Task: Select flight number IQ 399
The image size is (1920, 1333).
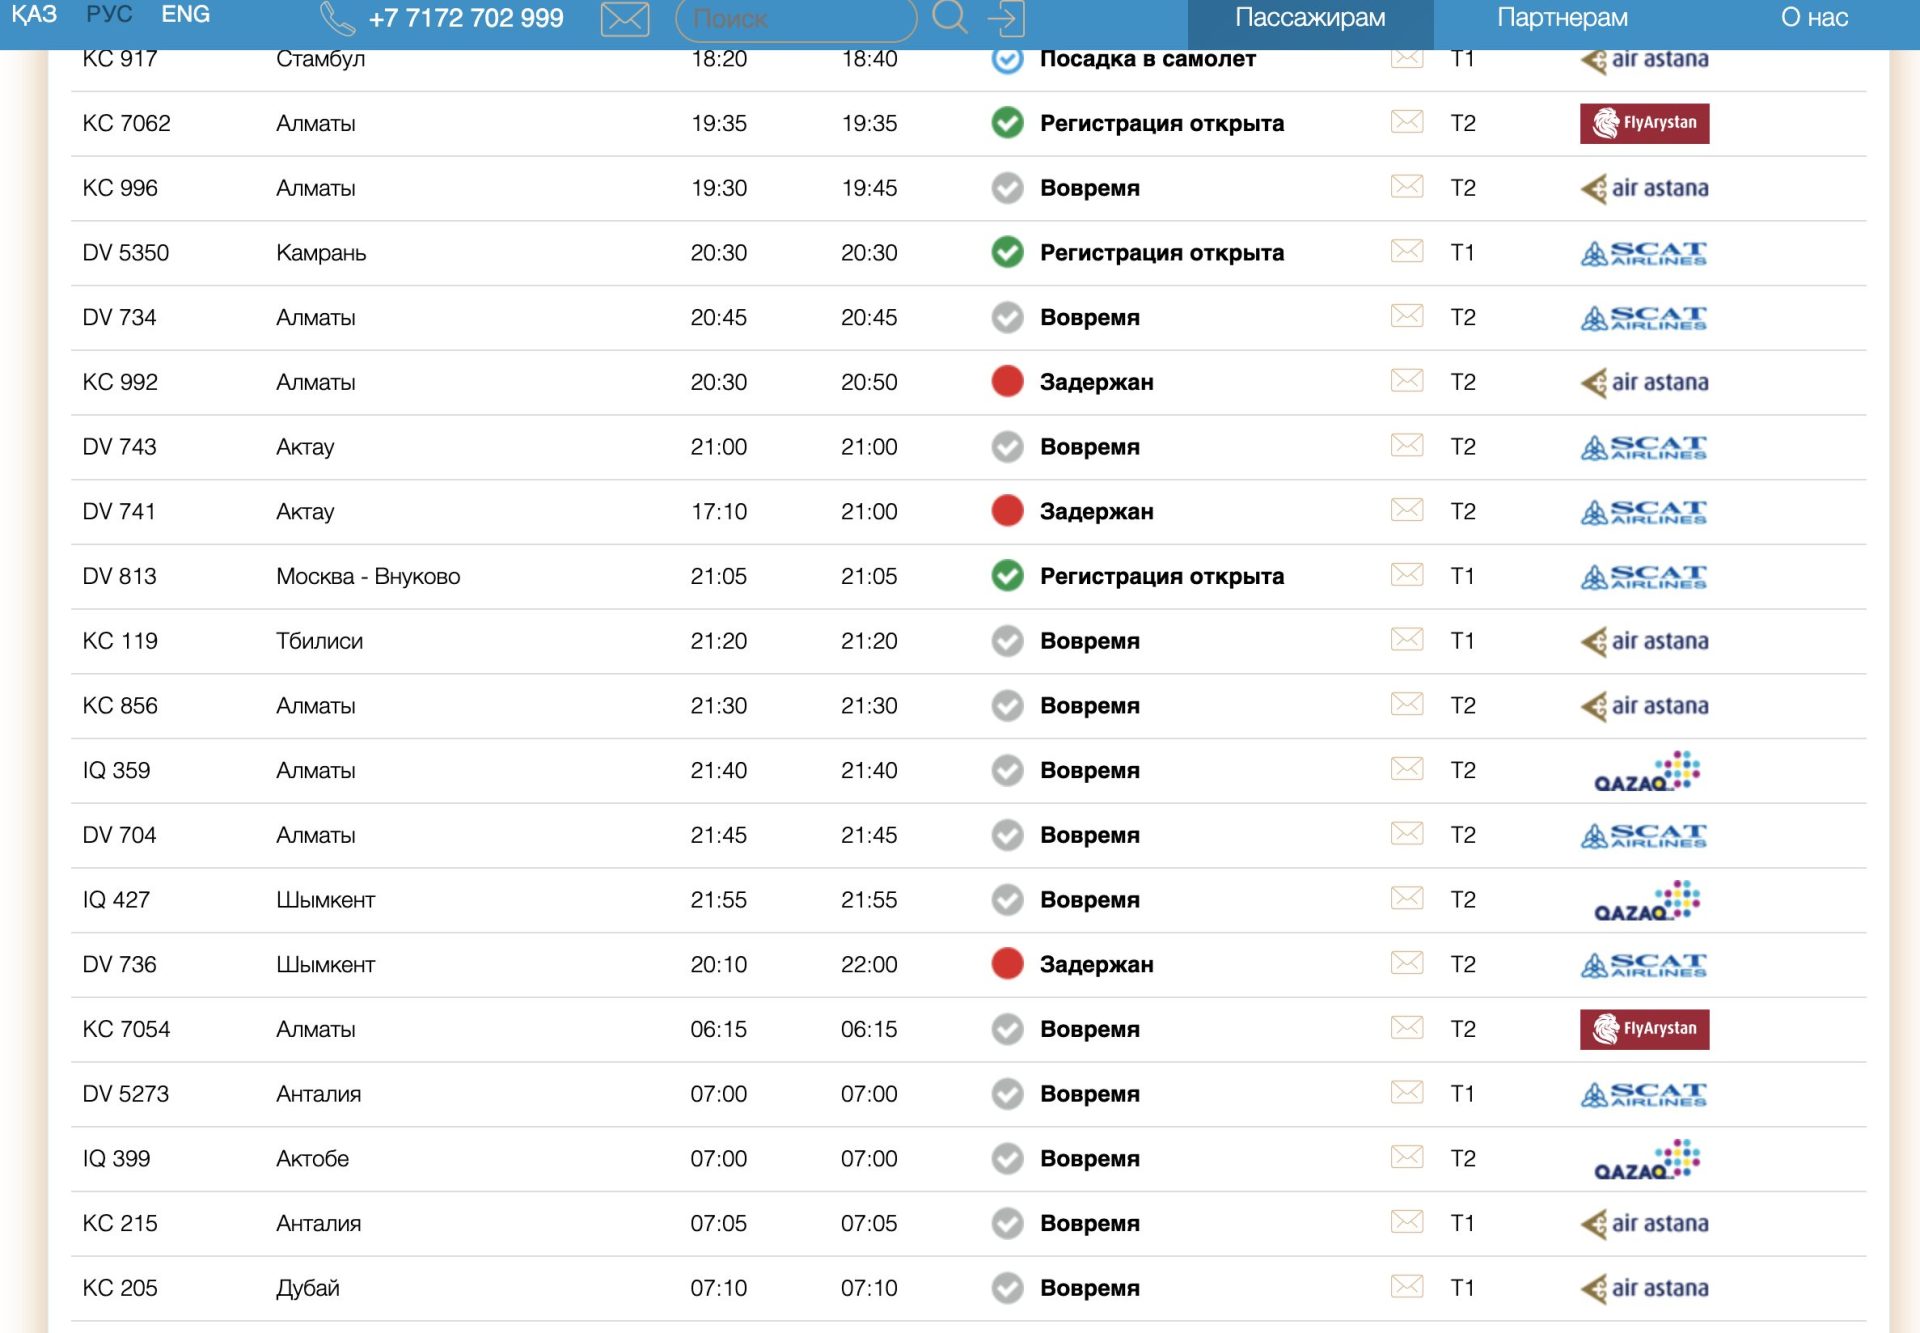Action: click(x=116, y=1158)
